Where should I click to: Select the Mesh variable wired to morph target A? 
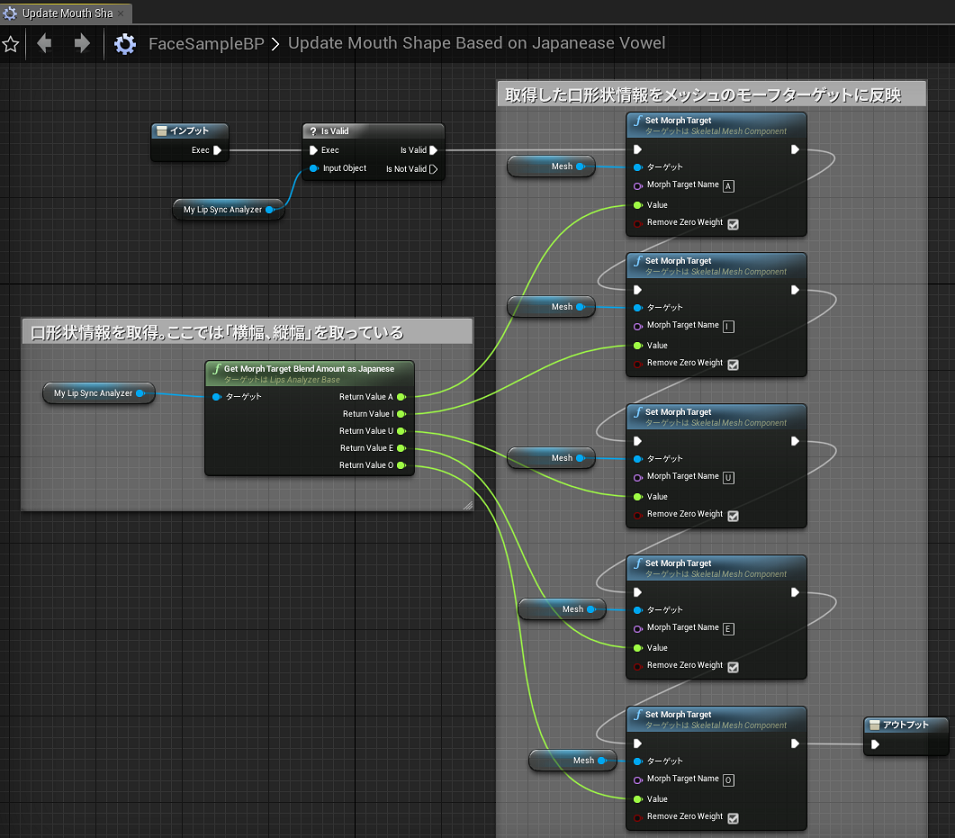pos(551,166)
